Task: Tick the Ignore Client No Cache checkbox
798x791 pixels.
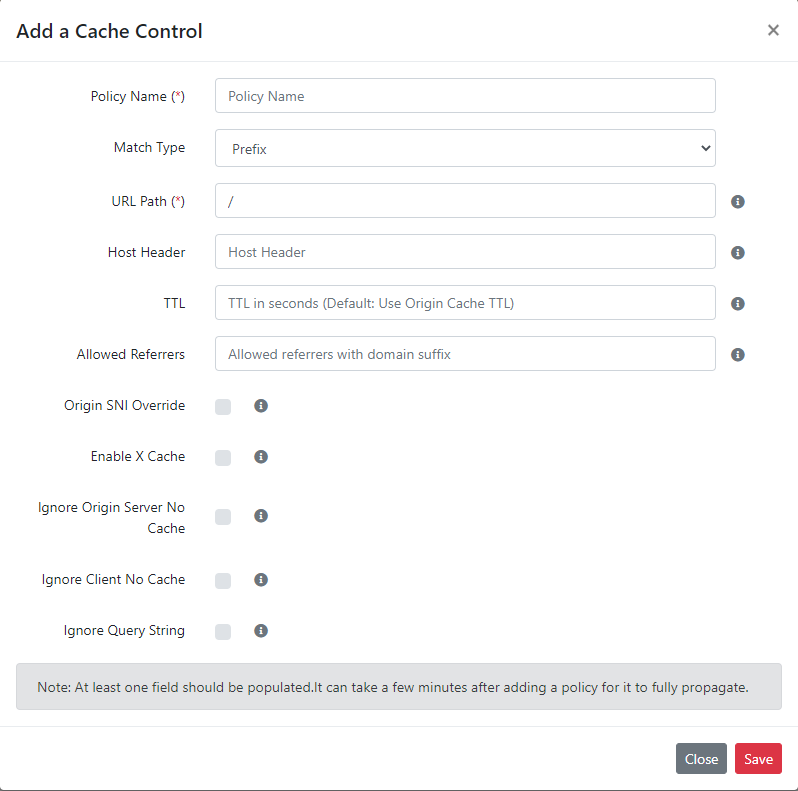Action: tap(223, 581)
